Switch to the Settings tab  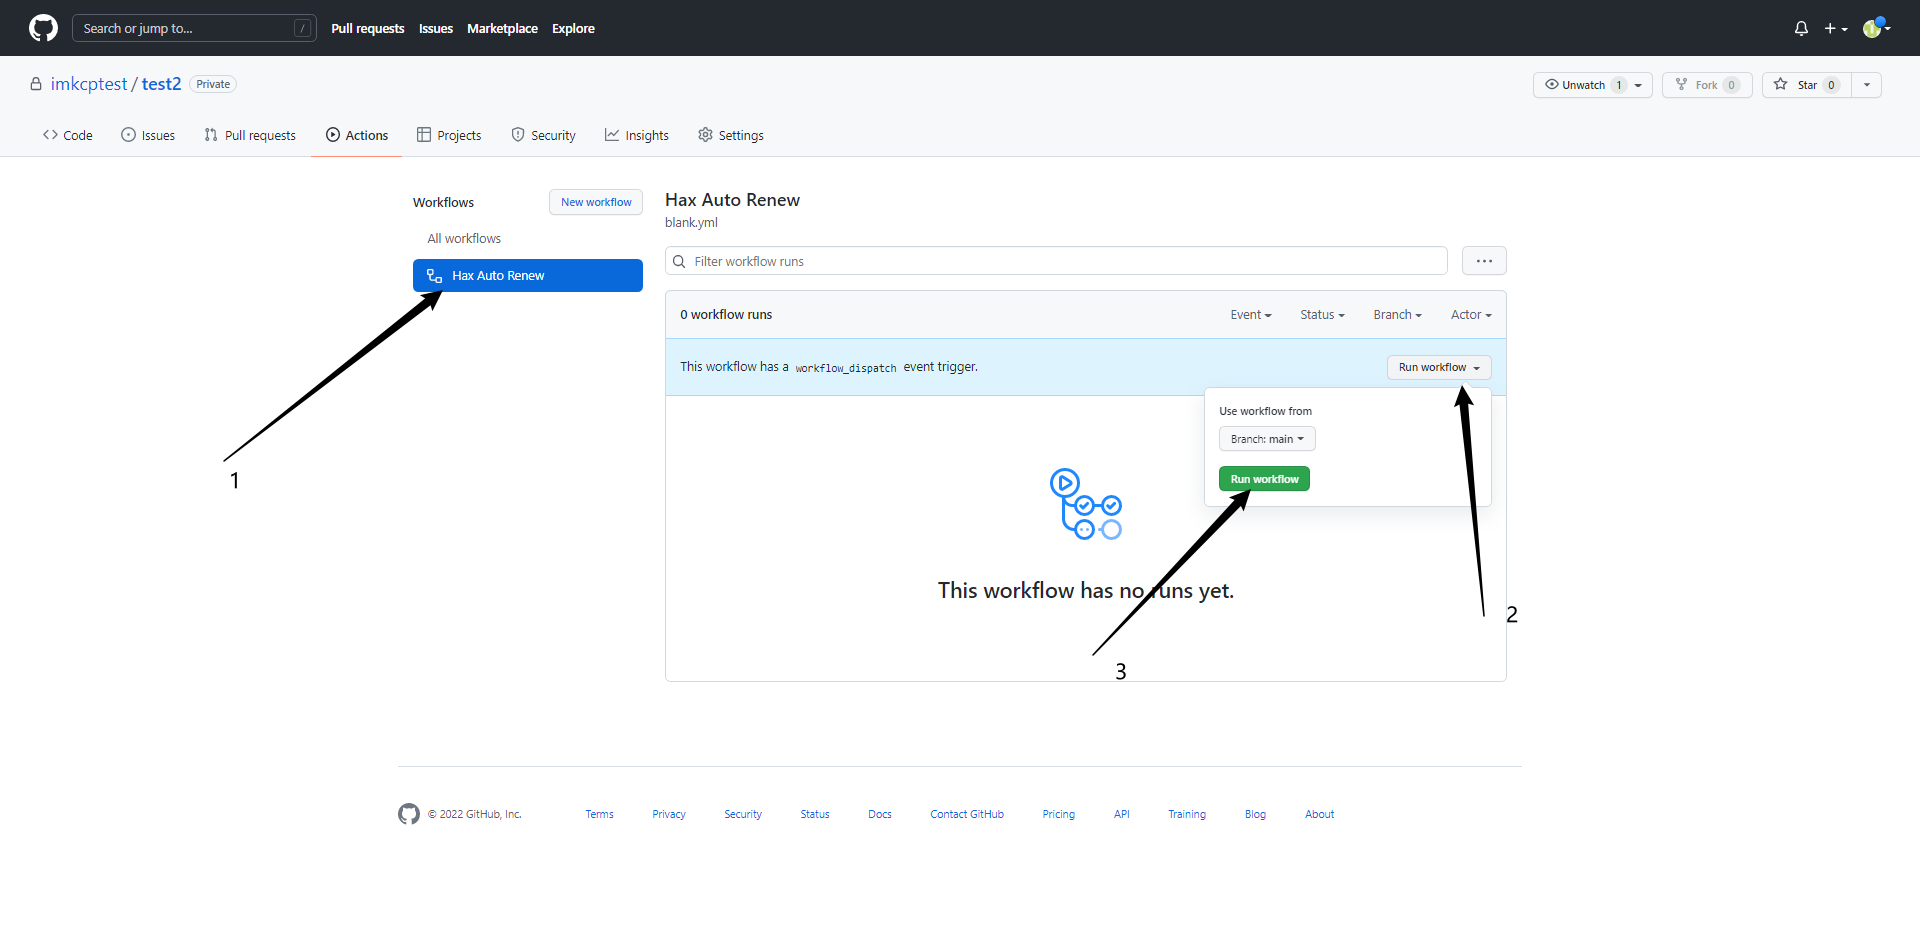click(731, 135)
